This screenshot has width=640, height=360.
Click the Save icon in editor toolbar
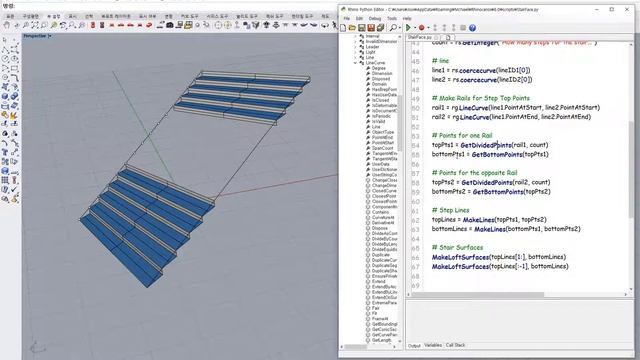click(362, 28)
